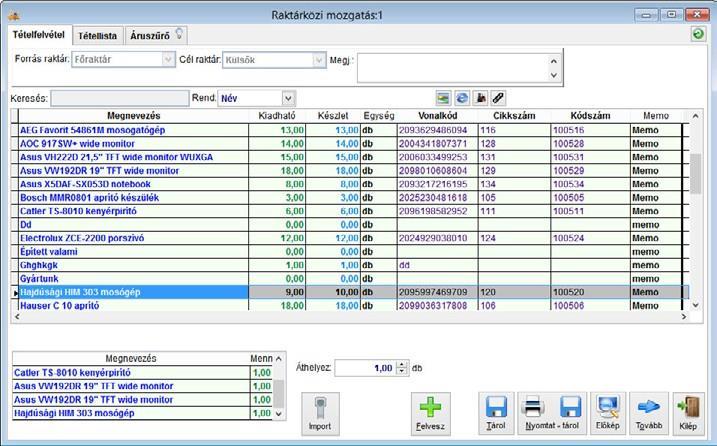Screen dimensions: 717x446
Task: Select the Épített valami row
Action: [x=350, y=252]
